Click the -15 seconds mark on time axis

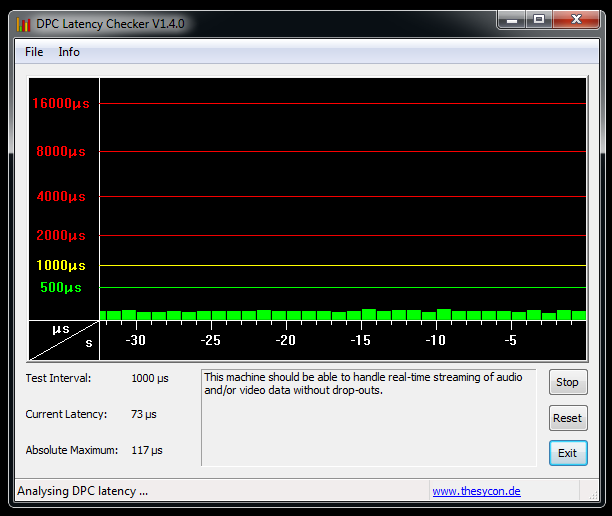coord(361,341)
